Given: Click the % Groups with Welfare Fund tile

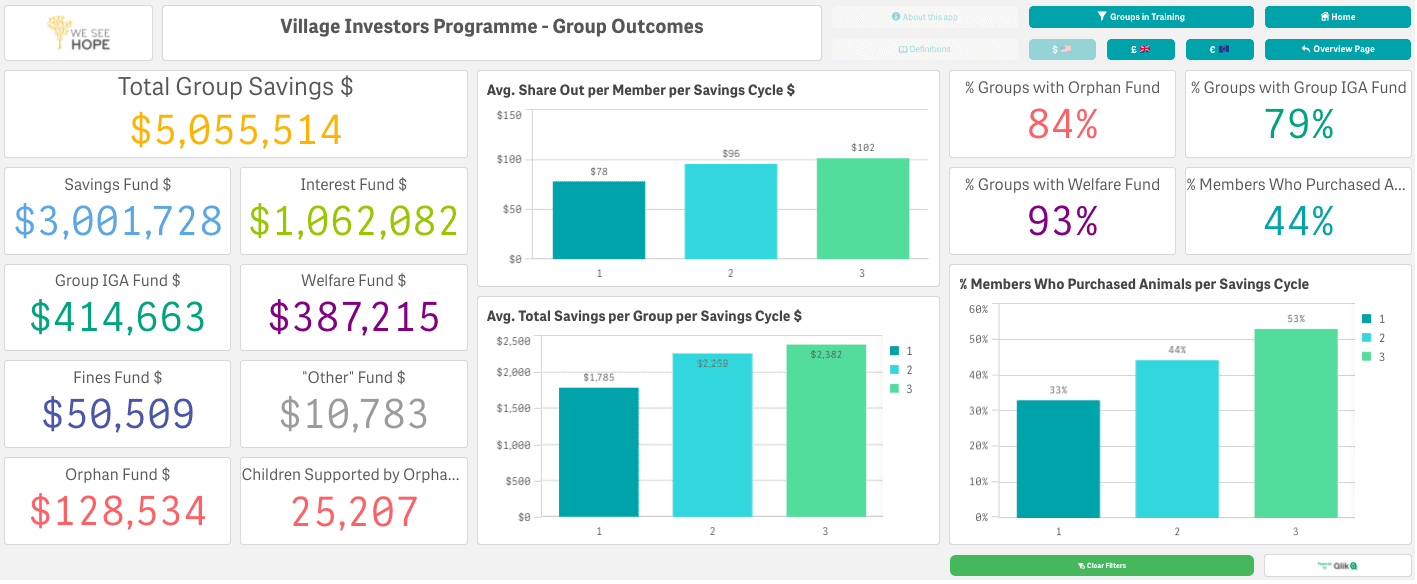Looking at the screenshot, I should 1062,211.
